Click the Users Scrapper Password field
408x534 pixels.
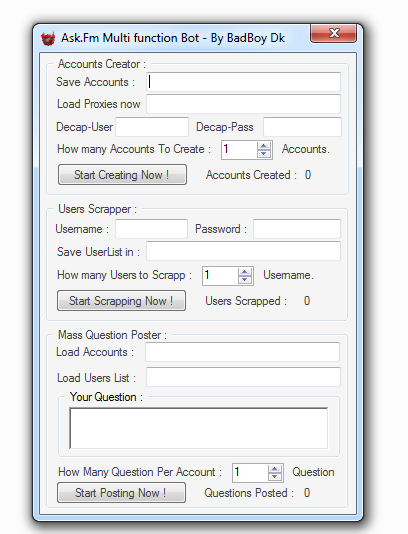[297, 229]
